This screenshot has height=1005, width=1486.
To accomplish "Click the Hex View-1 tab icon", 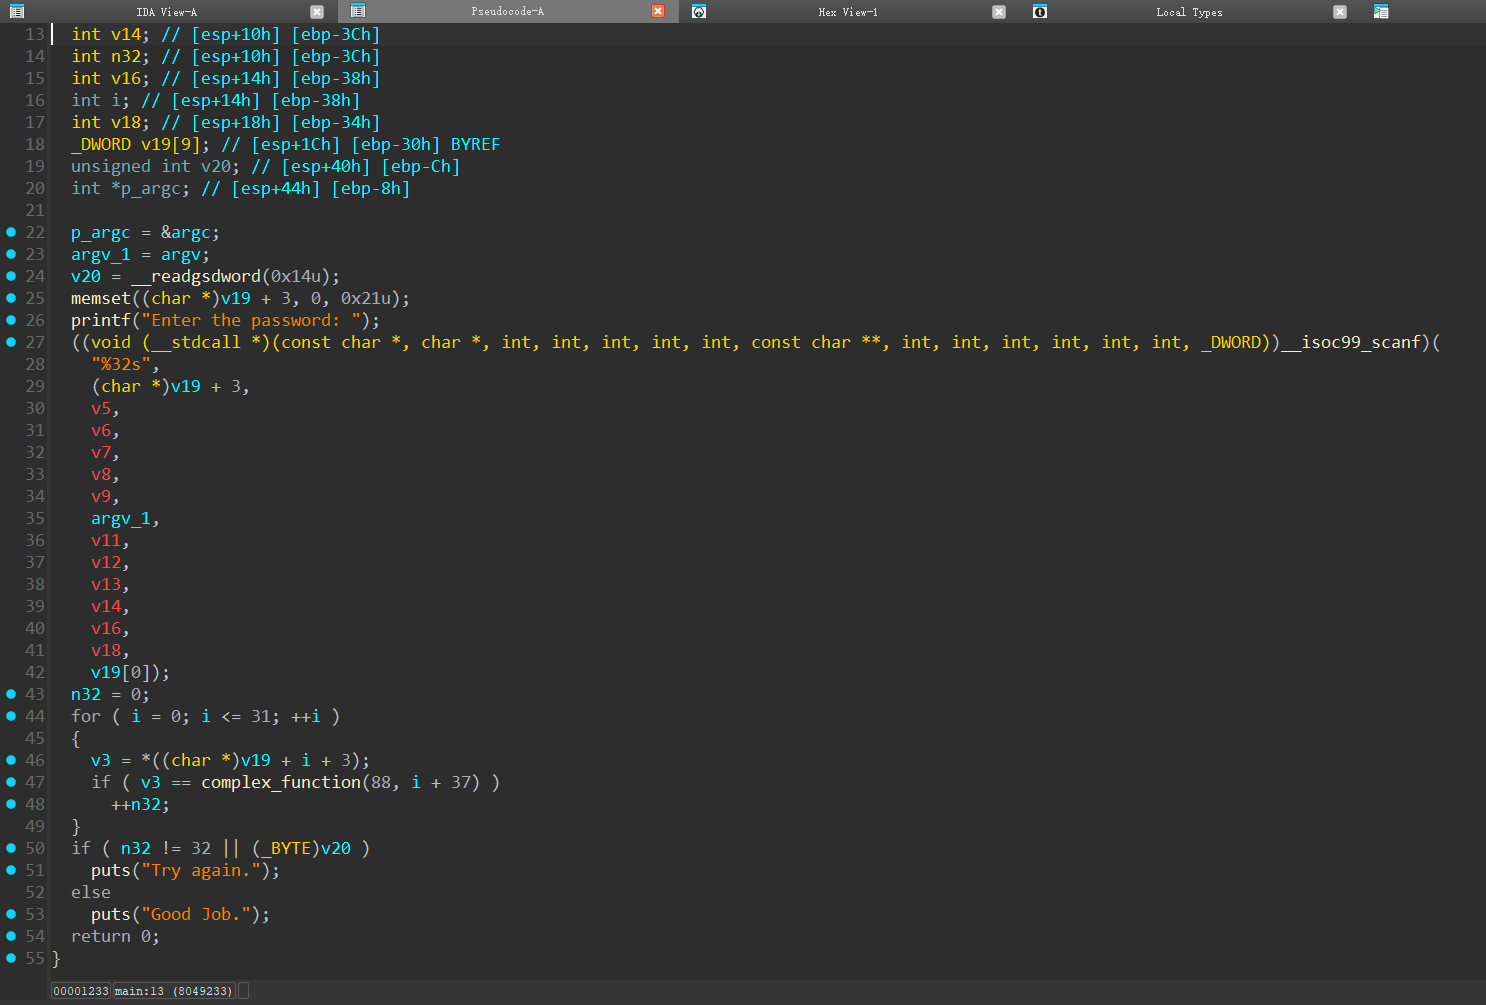I will tap(699, 12).
